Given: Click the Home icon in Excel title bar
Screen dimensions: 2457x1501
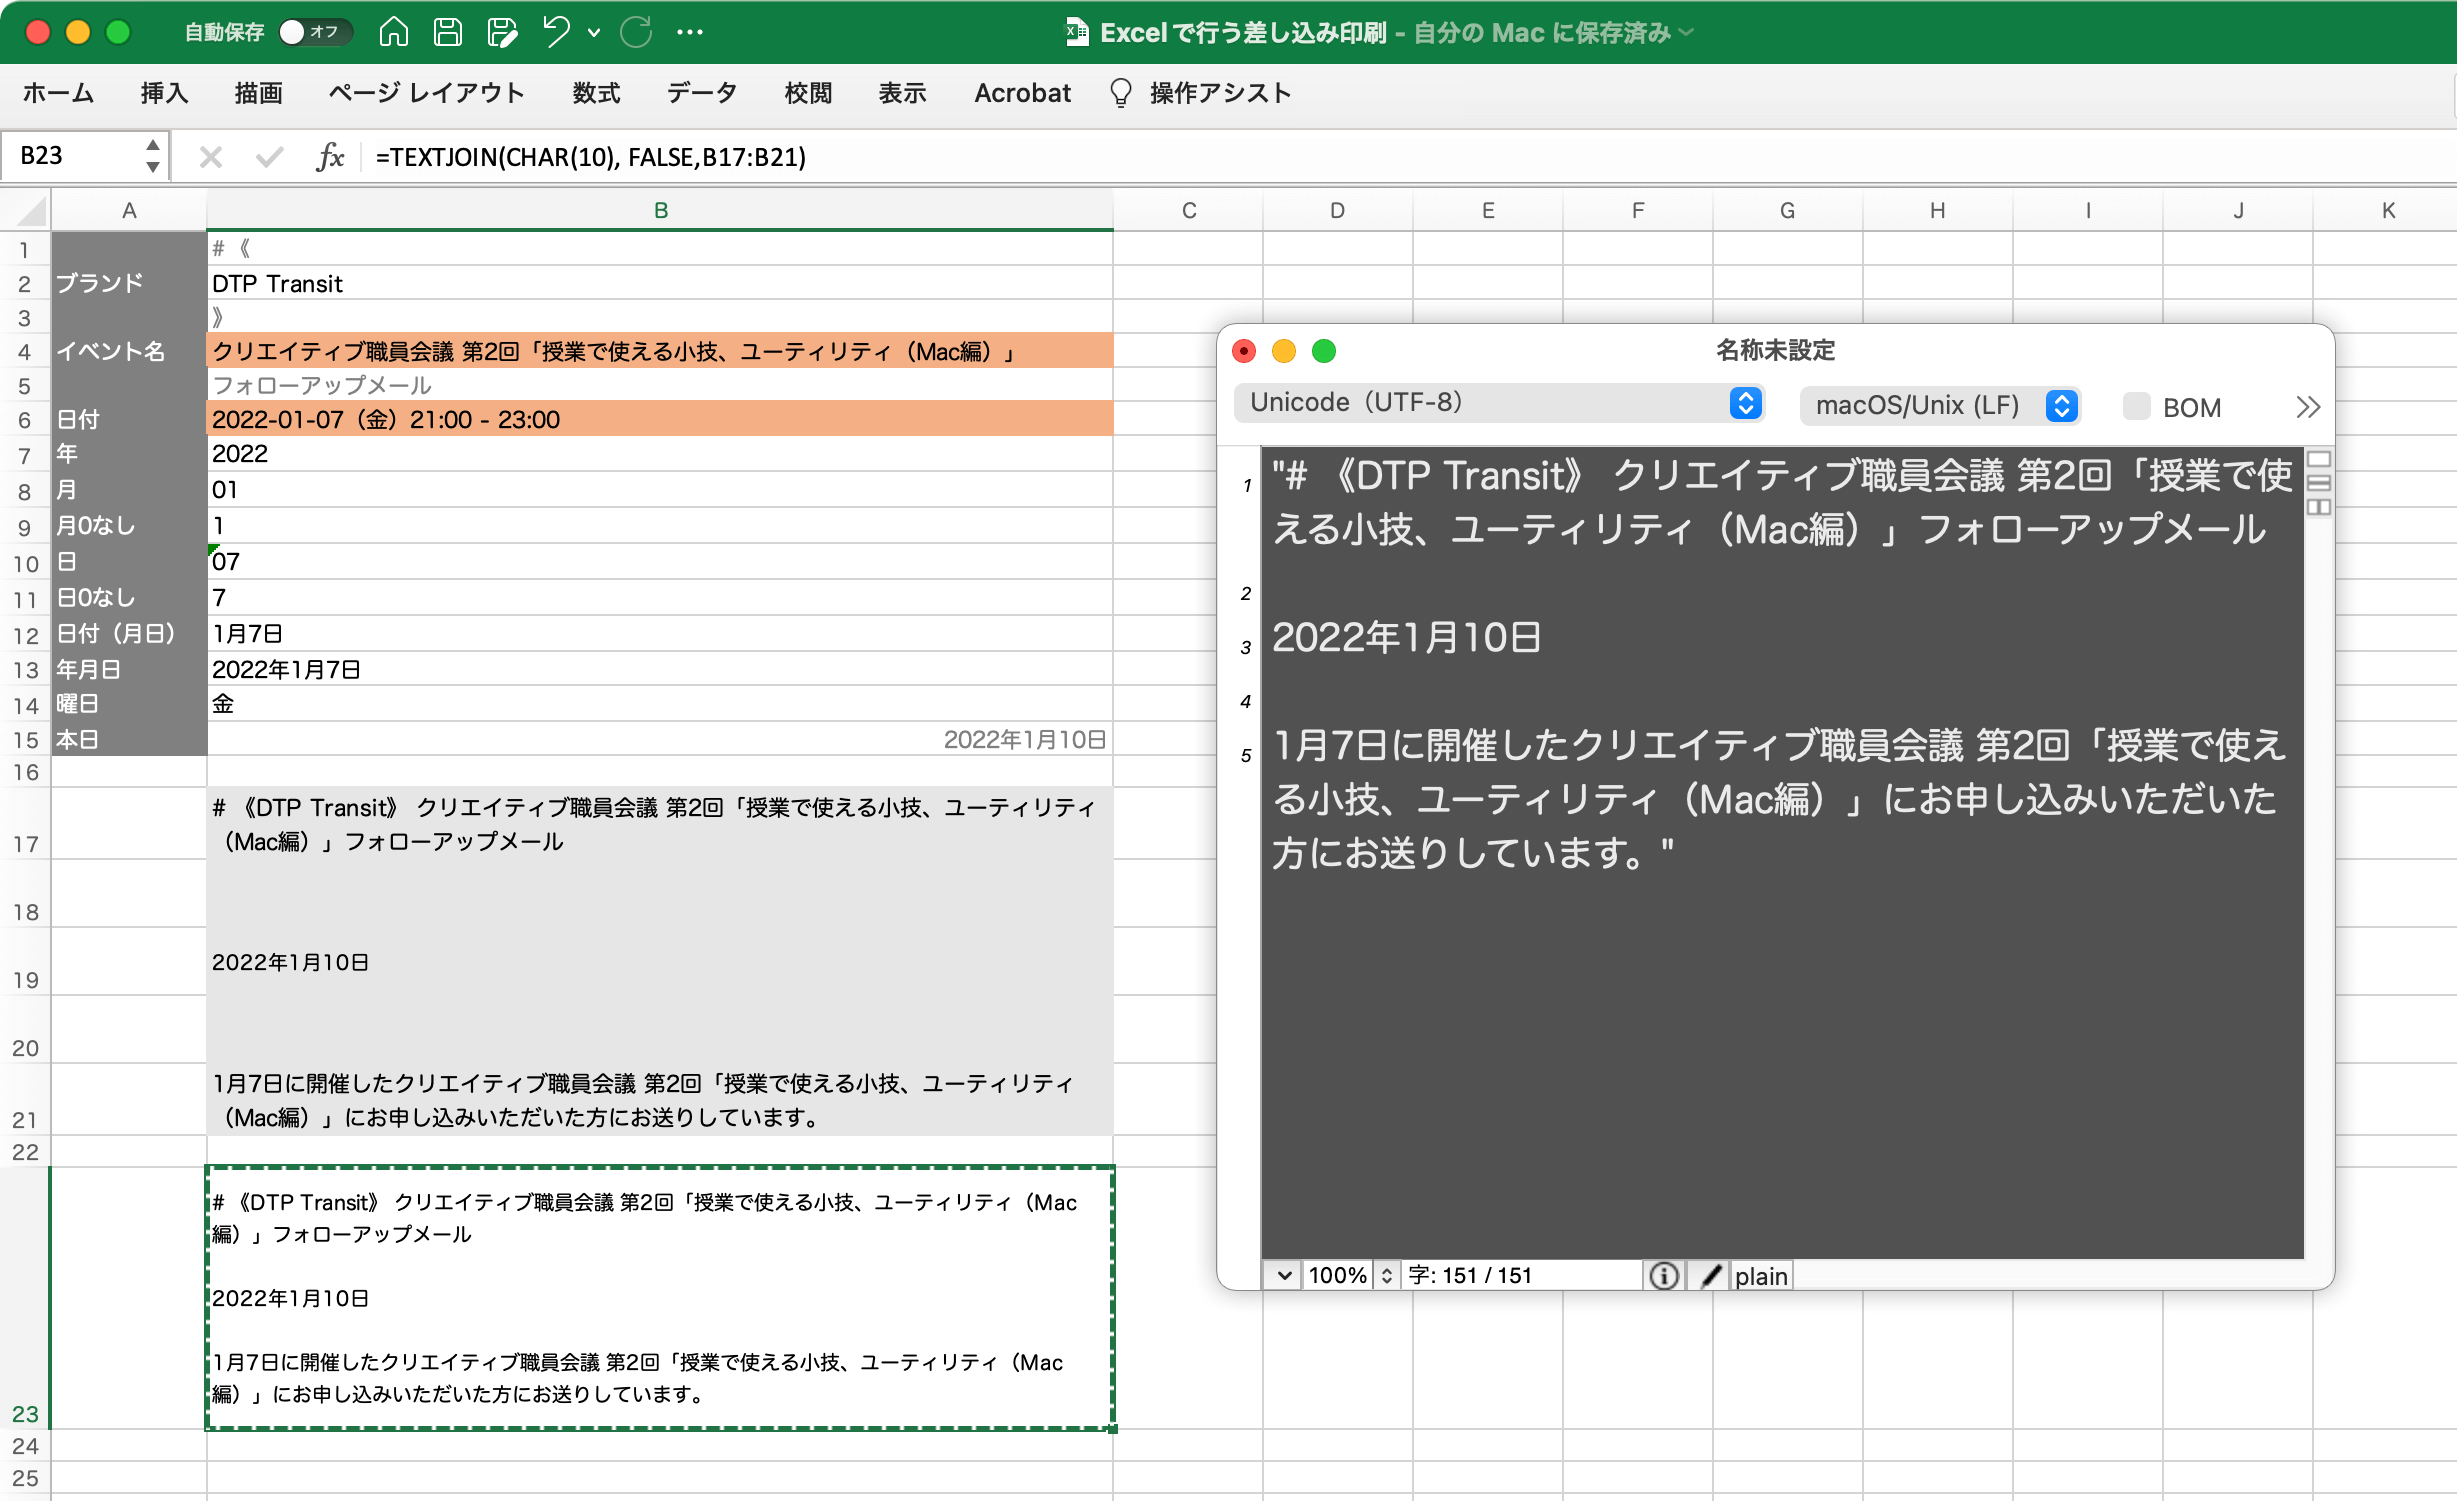Looking at the screenshot, I should tap(393, 33).
